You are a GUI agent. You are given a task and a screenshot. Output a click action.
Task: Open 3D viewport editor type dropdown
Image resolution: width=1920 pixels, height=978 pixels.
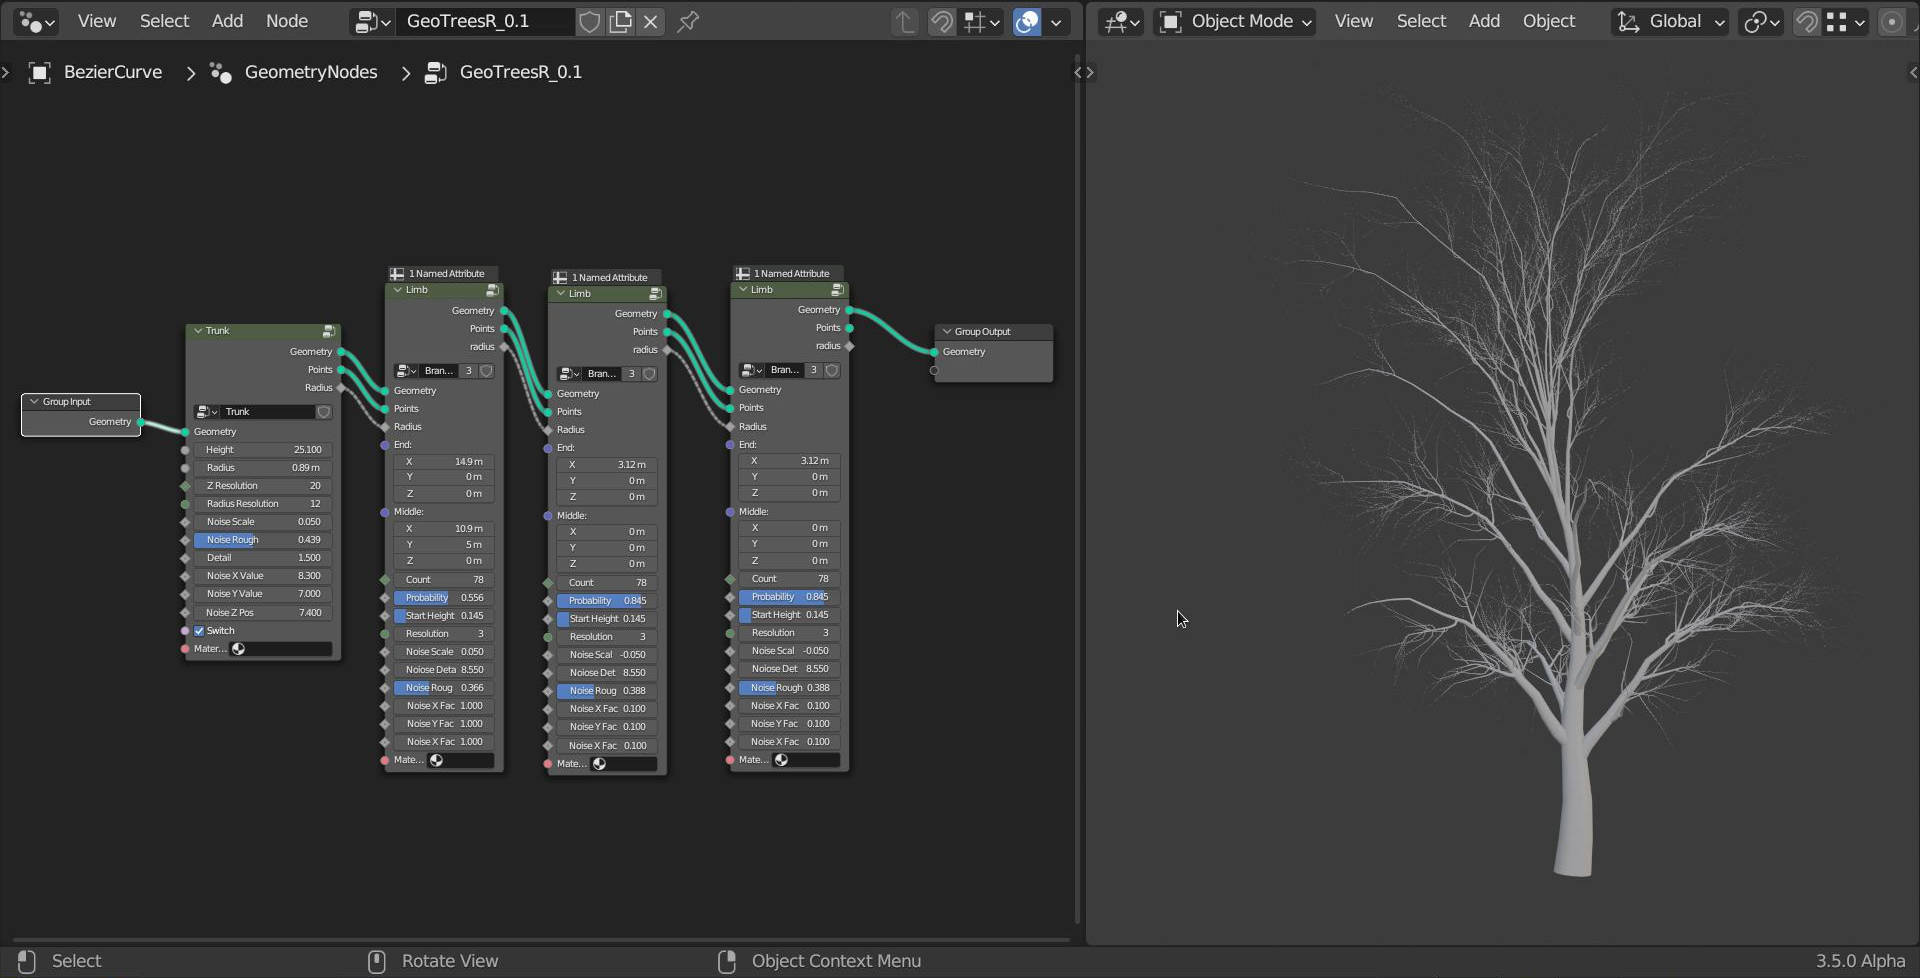pyautogui.click(x=1122, y=21)
